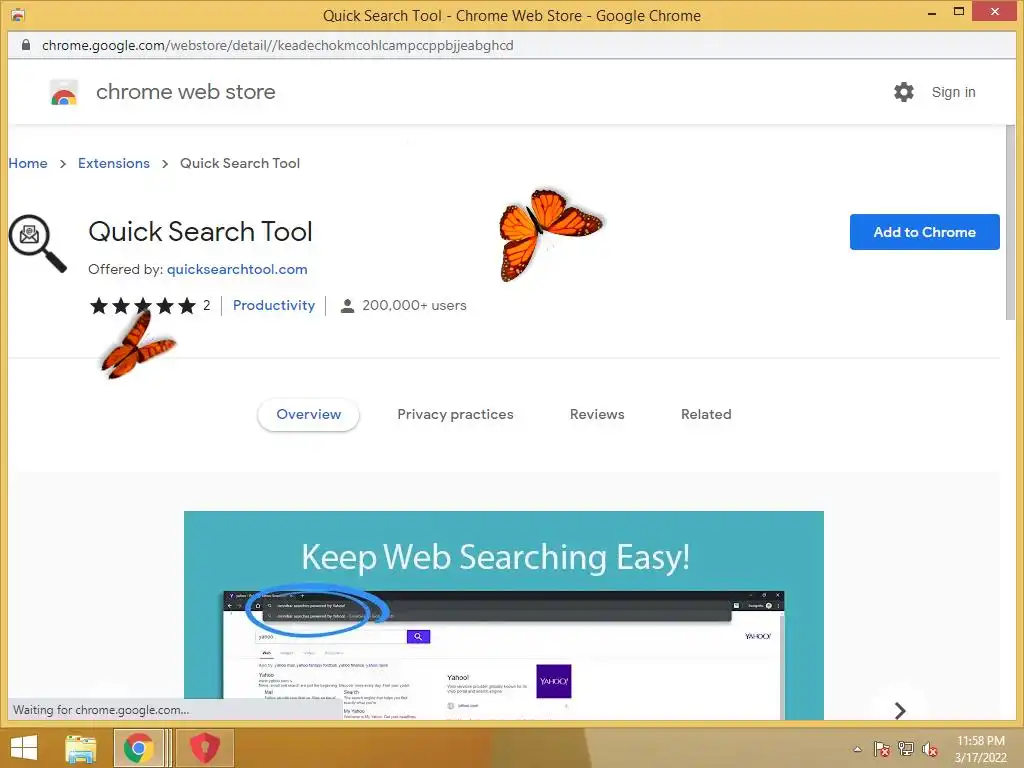
Task: Go to the Related tab
Action: [x=706, y=415]
